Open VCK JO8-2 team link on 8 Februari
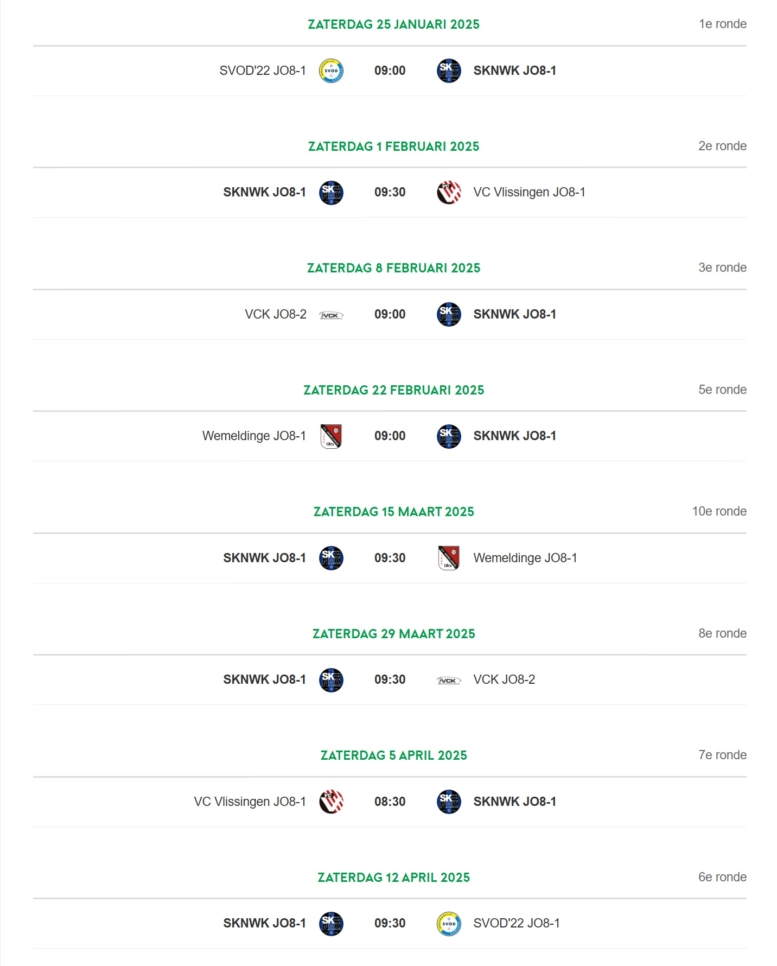Viewport: 777px width, 966px height. coord(275,314)
